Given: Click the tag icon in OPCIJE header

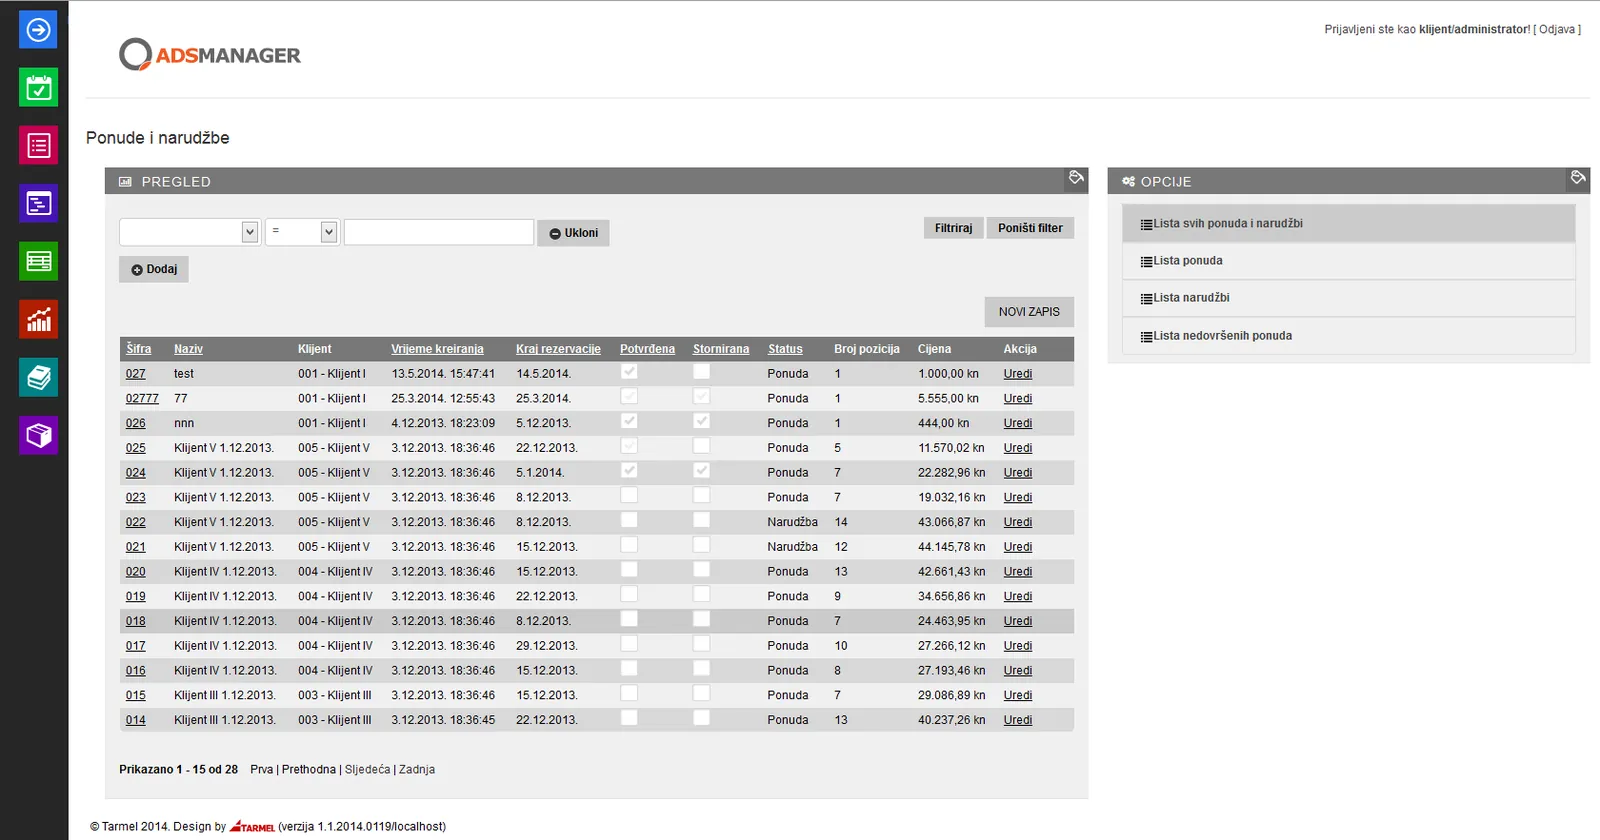Looking at the screenshot, I should (x=1578, y=178).
